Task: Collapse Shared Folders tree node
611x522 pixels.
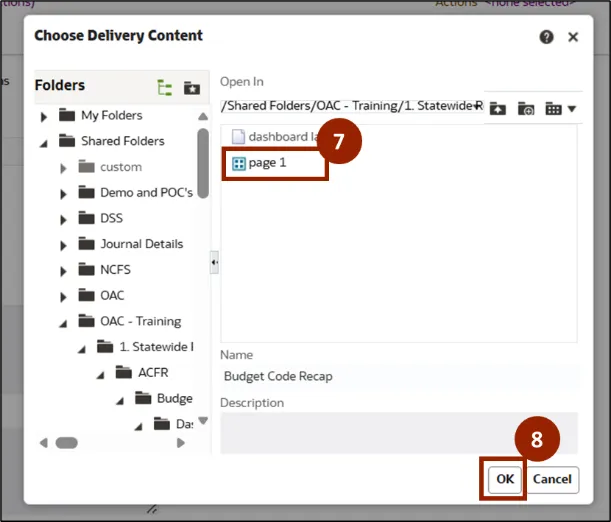Action: [x=44, y=143]
